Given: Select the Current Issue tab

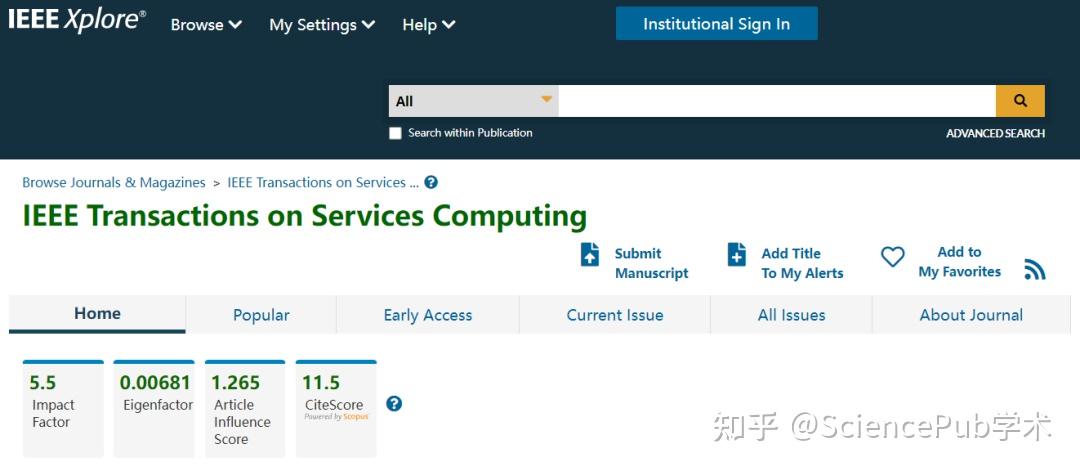Looking at the screenshot, I should [615, 315].
